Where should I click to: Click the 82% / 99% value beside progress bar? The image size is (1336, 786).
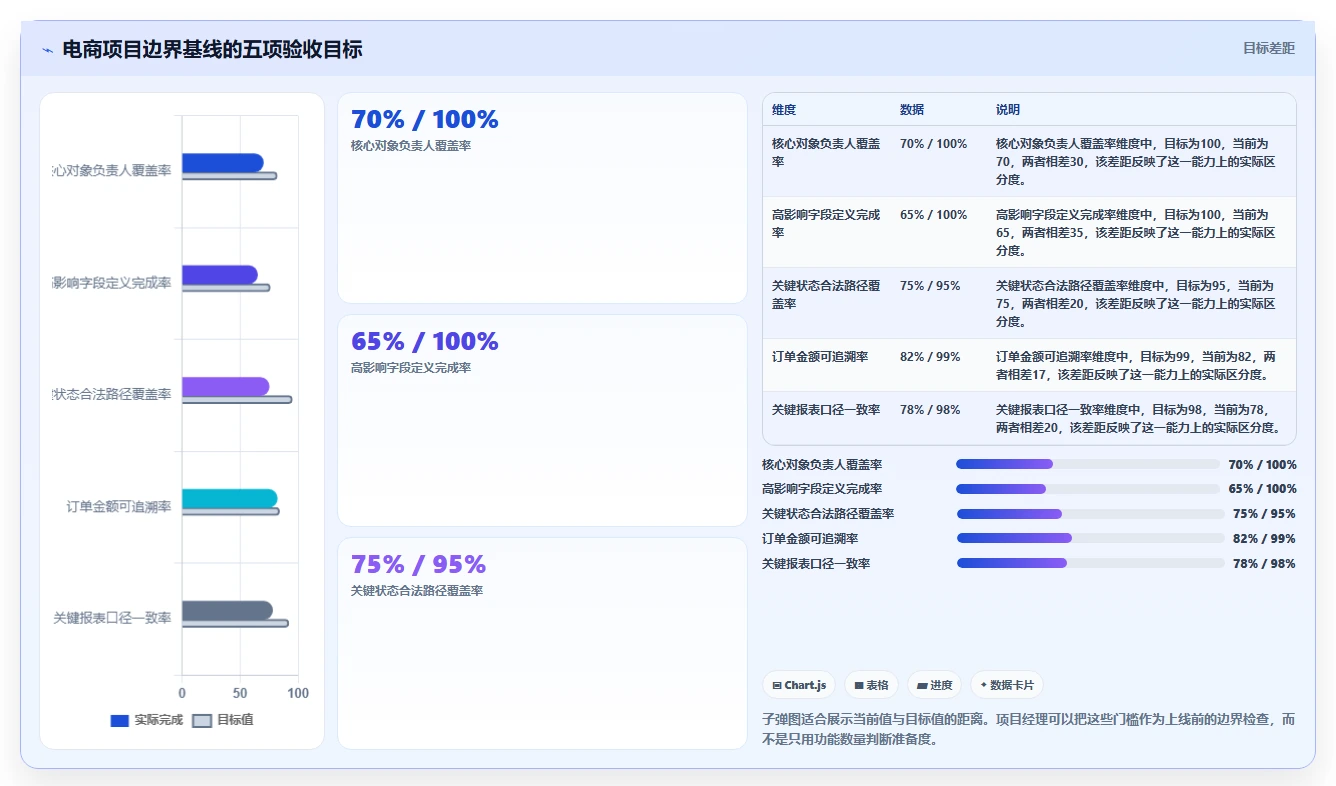1264,539
